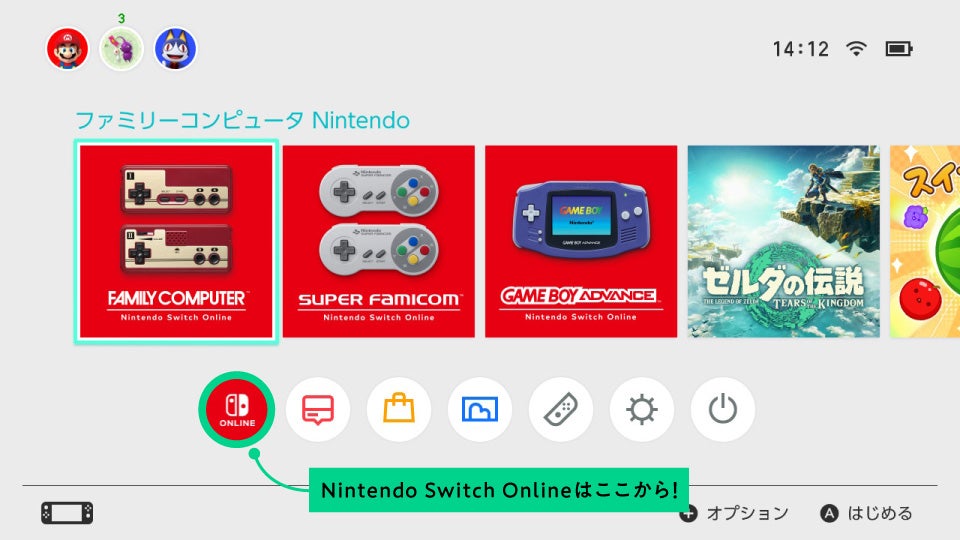Screen dimensions: 960x540
Task: Open System Settings gear icon
Action: pos(642,409)
